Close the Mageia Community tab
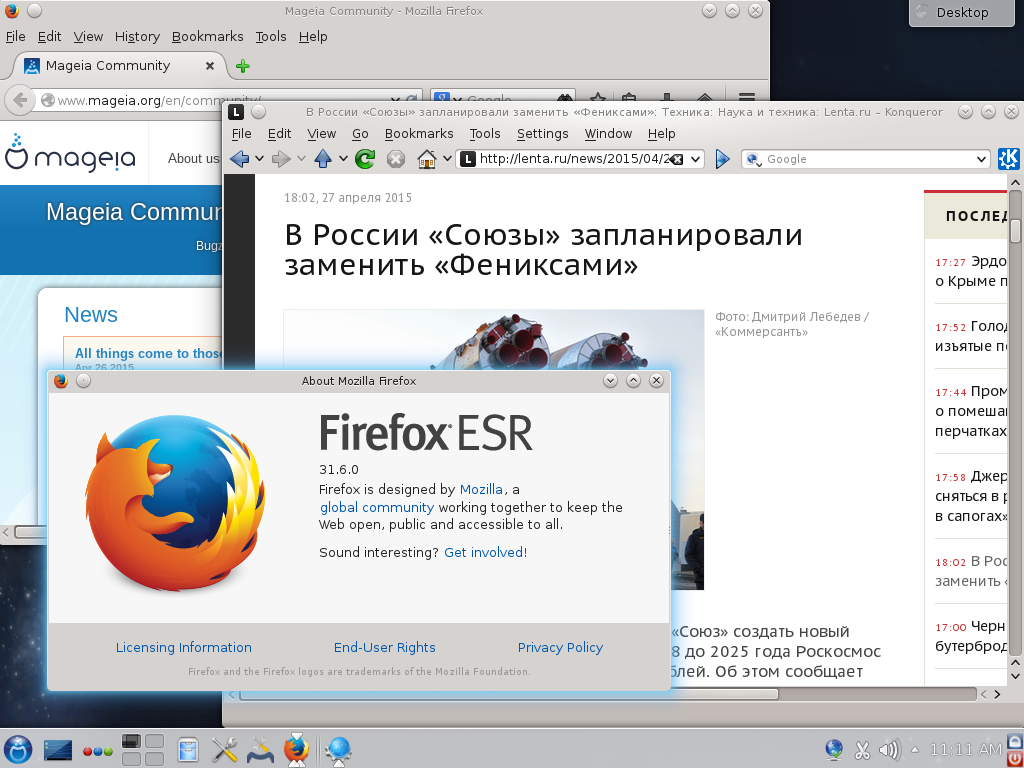This screenshot has width=1024, height=768. tap(210, 66)
